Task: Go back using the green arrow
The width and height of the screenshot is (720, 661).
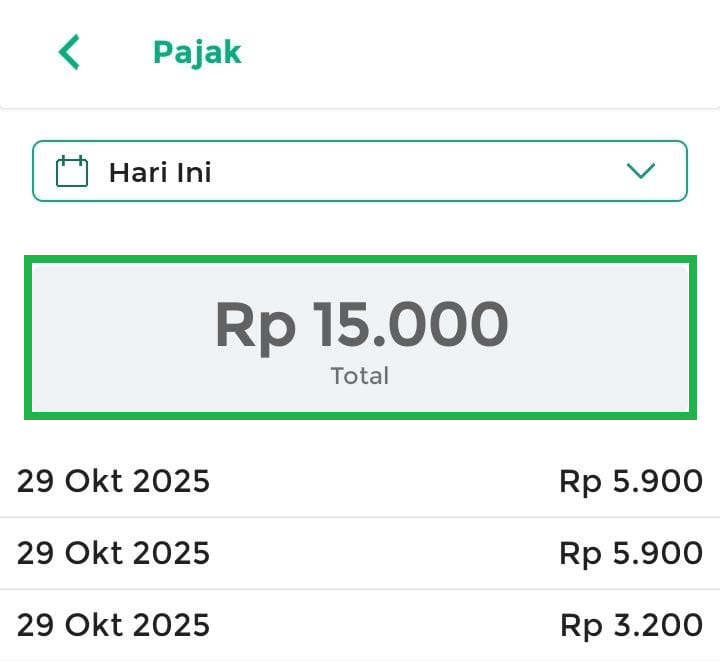Action: [x=68, y=52]
